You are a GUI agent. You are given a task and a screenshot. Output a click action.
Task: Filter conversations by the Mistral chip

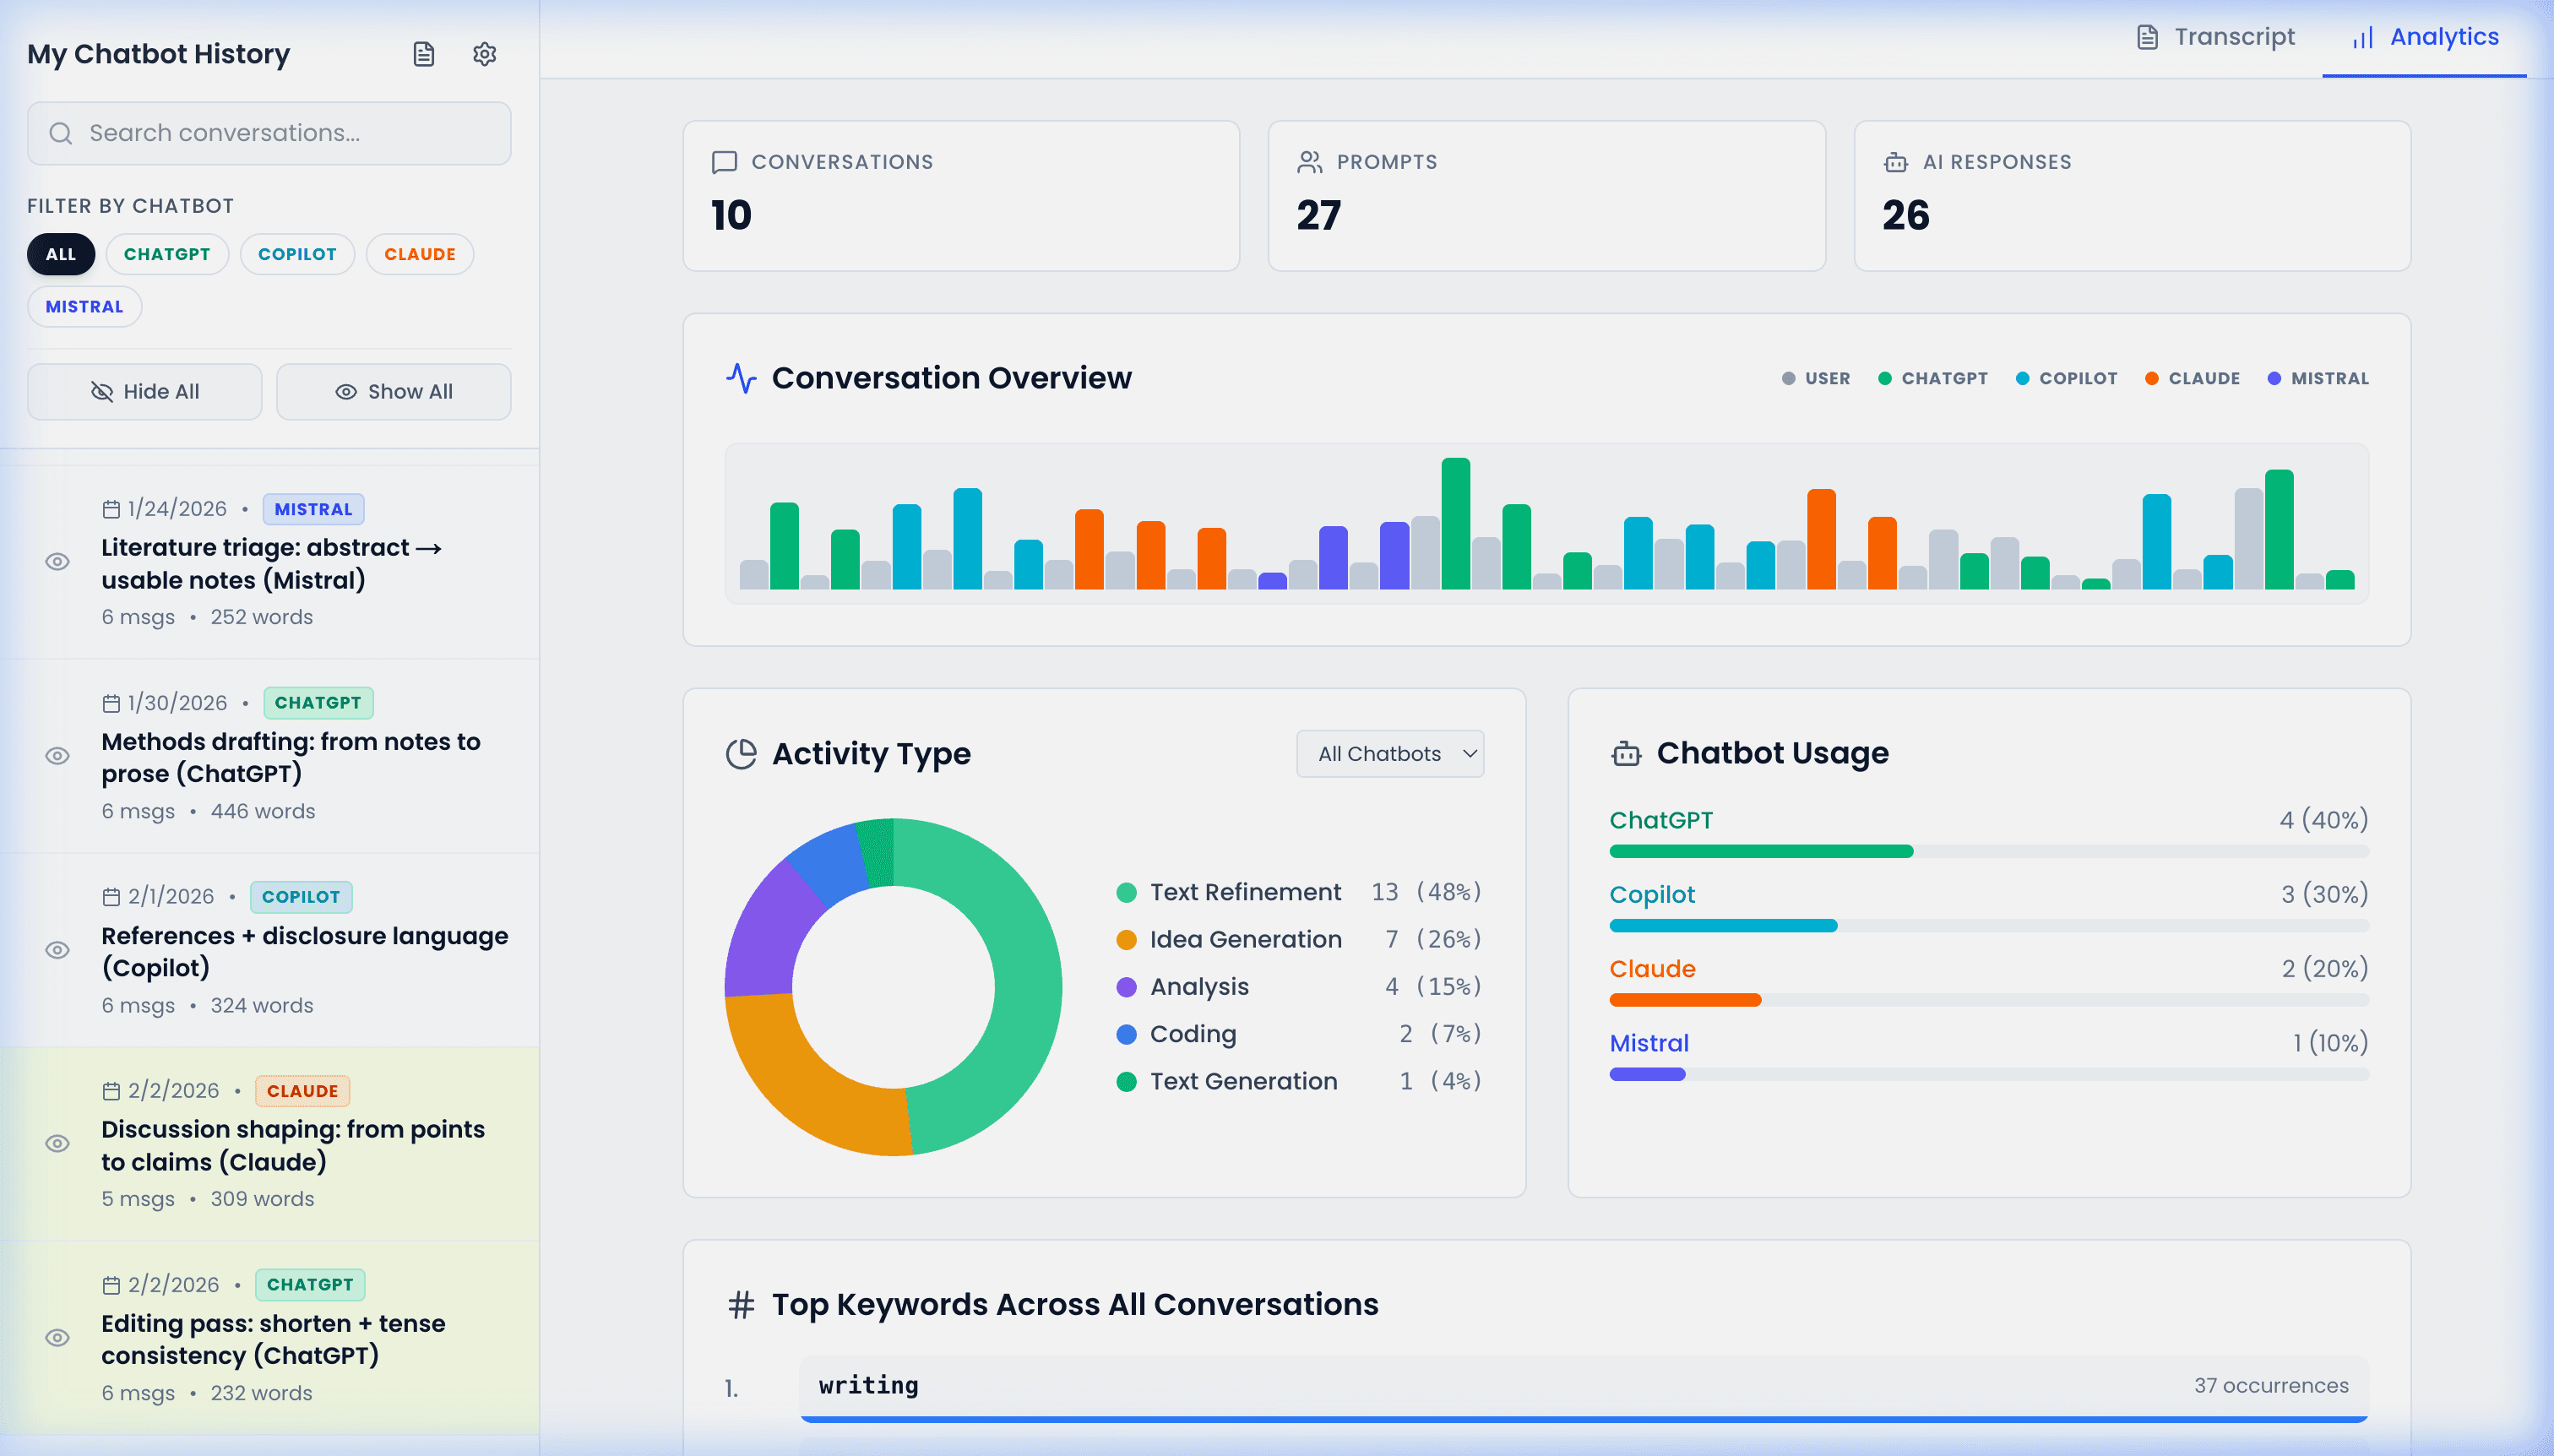tap(84, 307)
